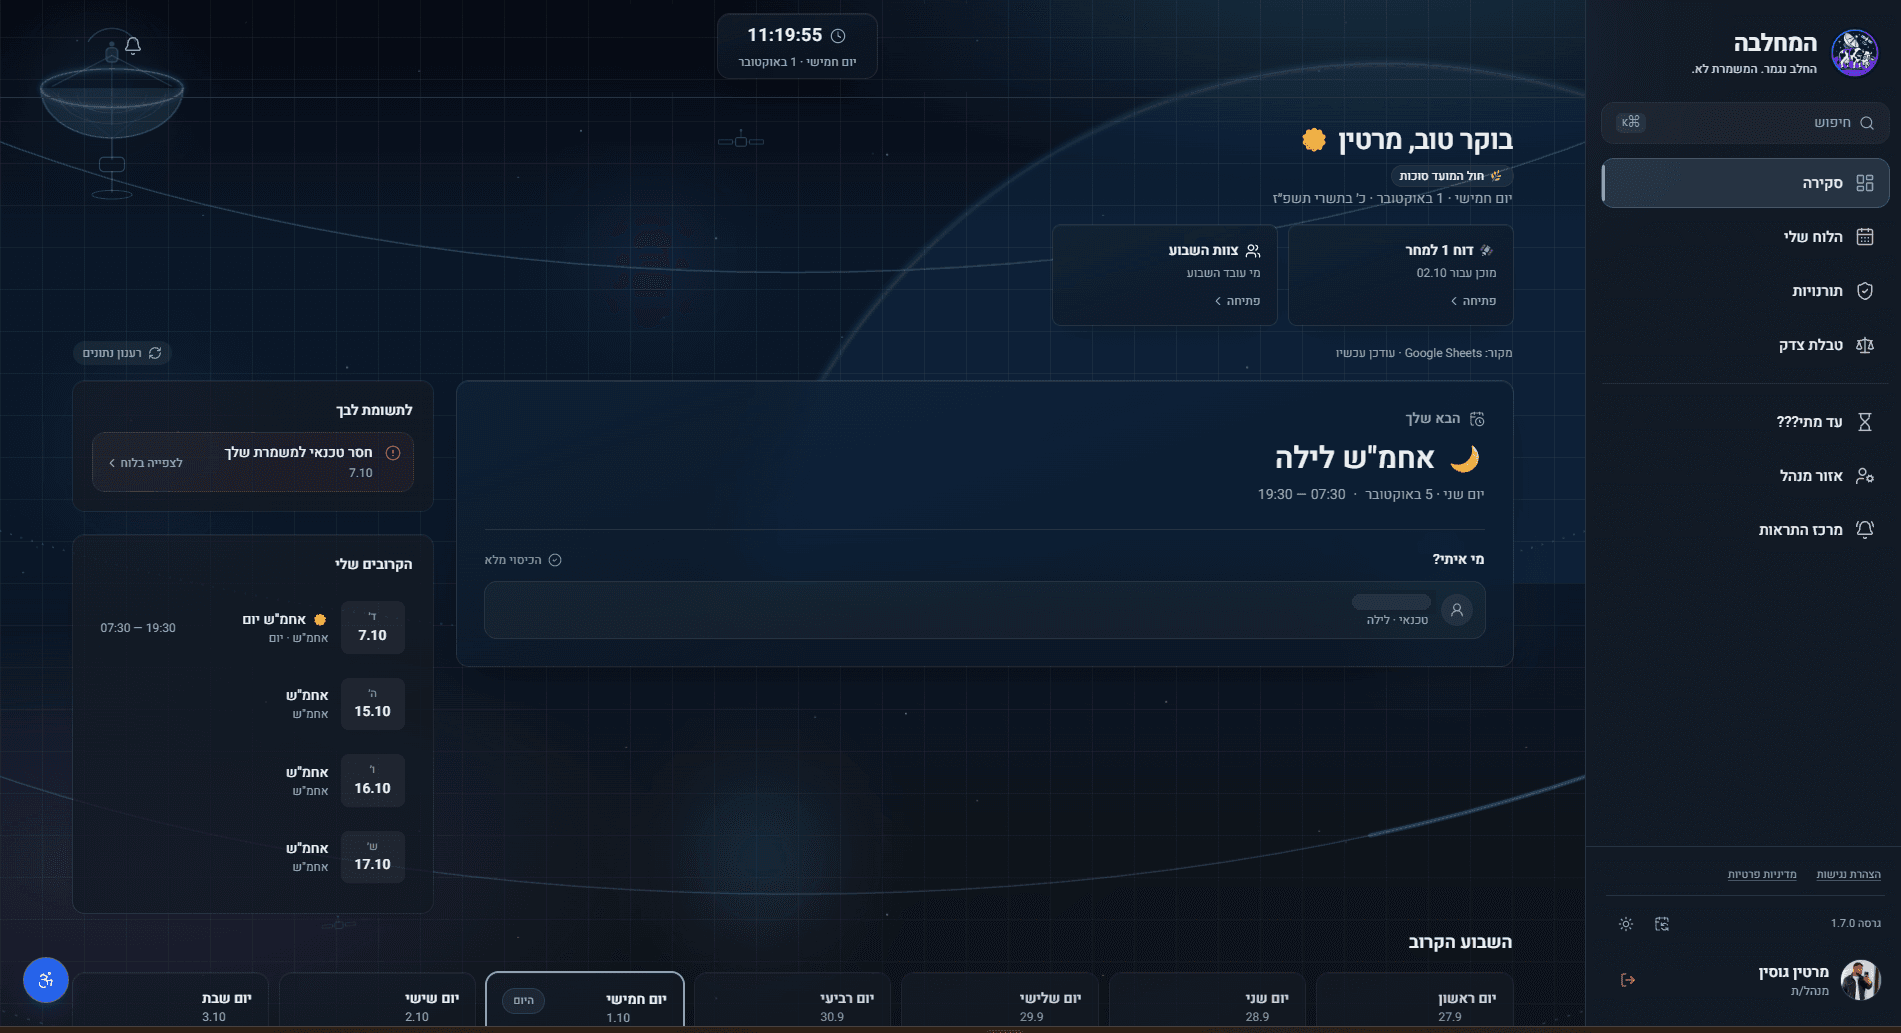Select יום חמישי 1.10 day tab
Screen dimensions: 1901x1033
click(585, 1001)
